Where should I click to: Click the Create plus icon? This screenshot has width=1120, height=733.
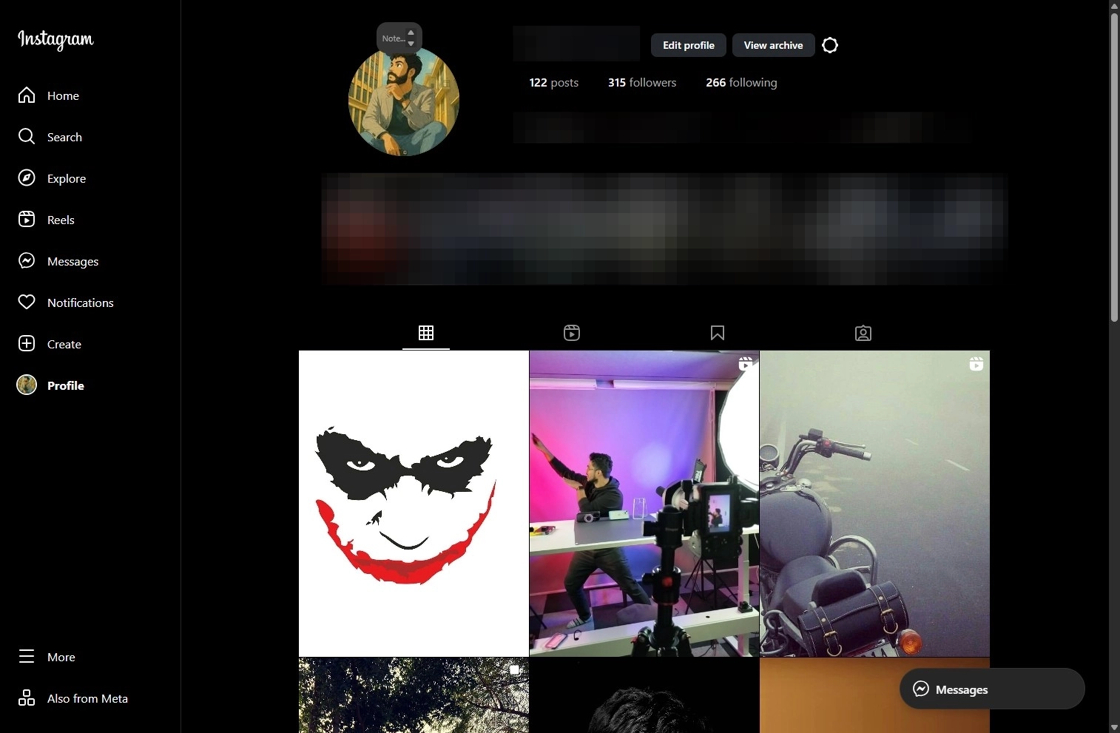coord(26,344)
